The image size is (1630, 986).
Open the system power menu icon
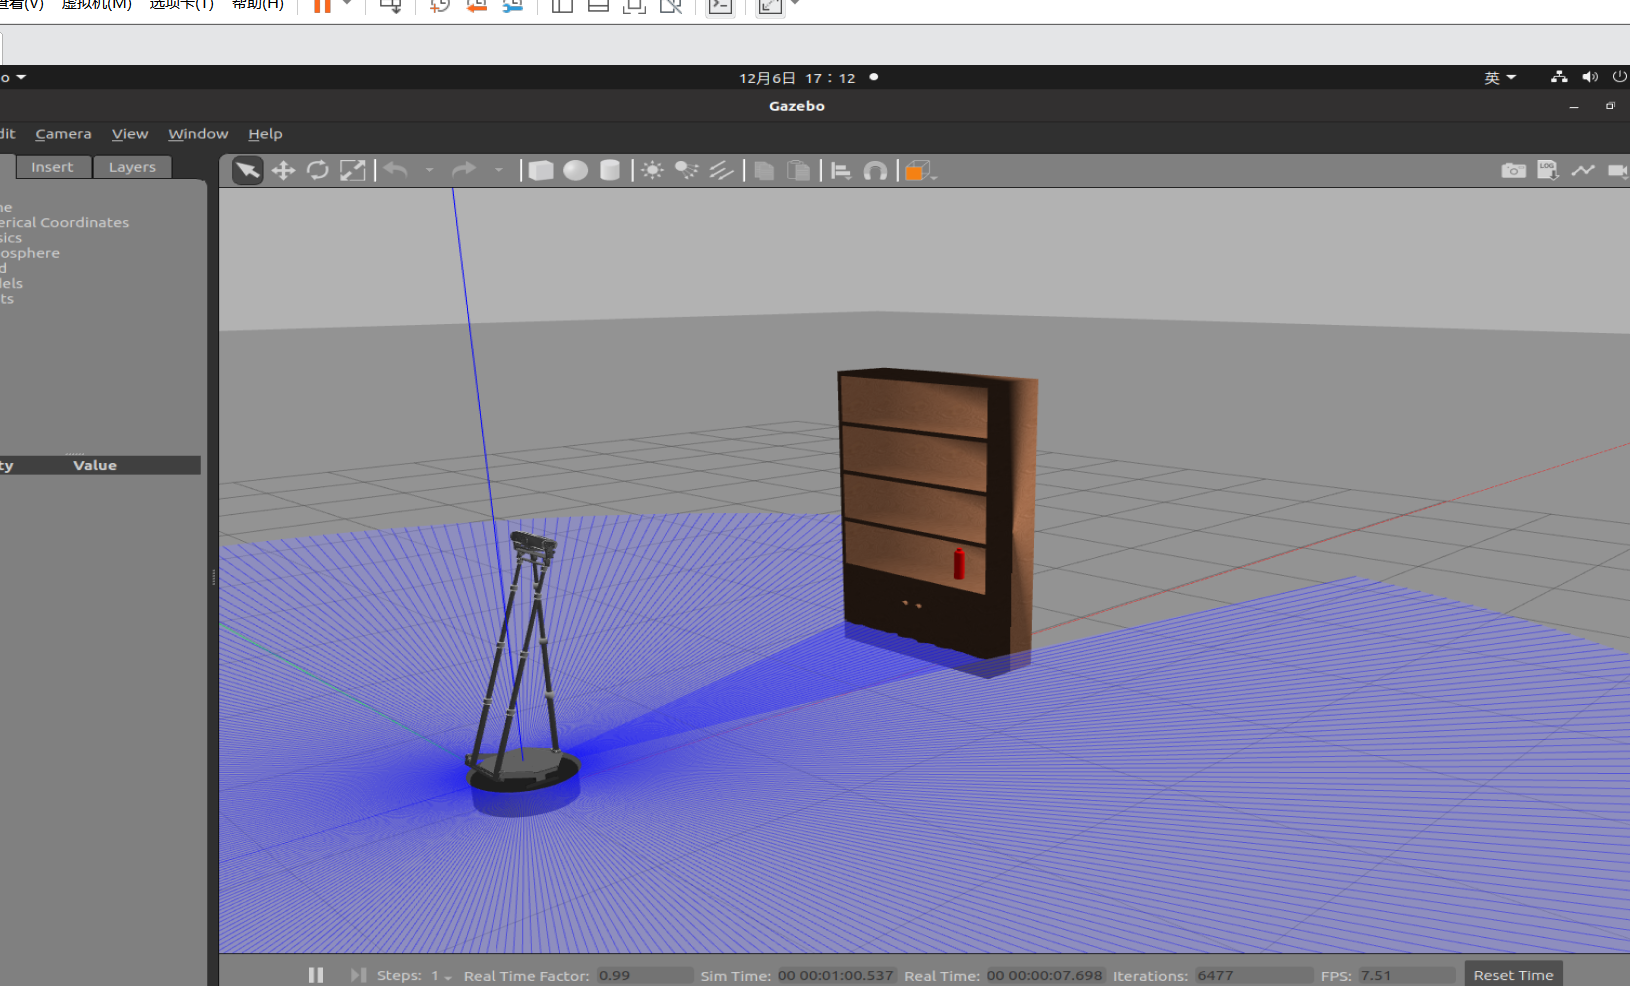[1620, 77]
